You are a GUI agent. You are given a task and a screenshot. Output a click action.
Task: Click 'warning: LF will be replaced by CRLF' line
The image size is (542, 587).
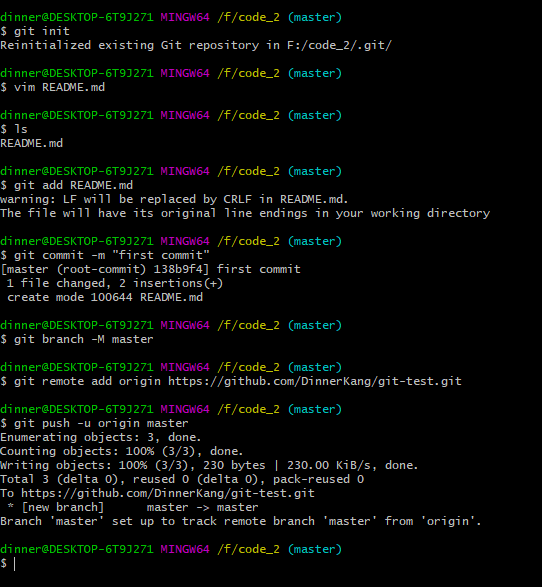174,199
